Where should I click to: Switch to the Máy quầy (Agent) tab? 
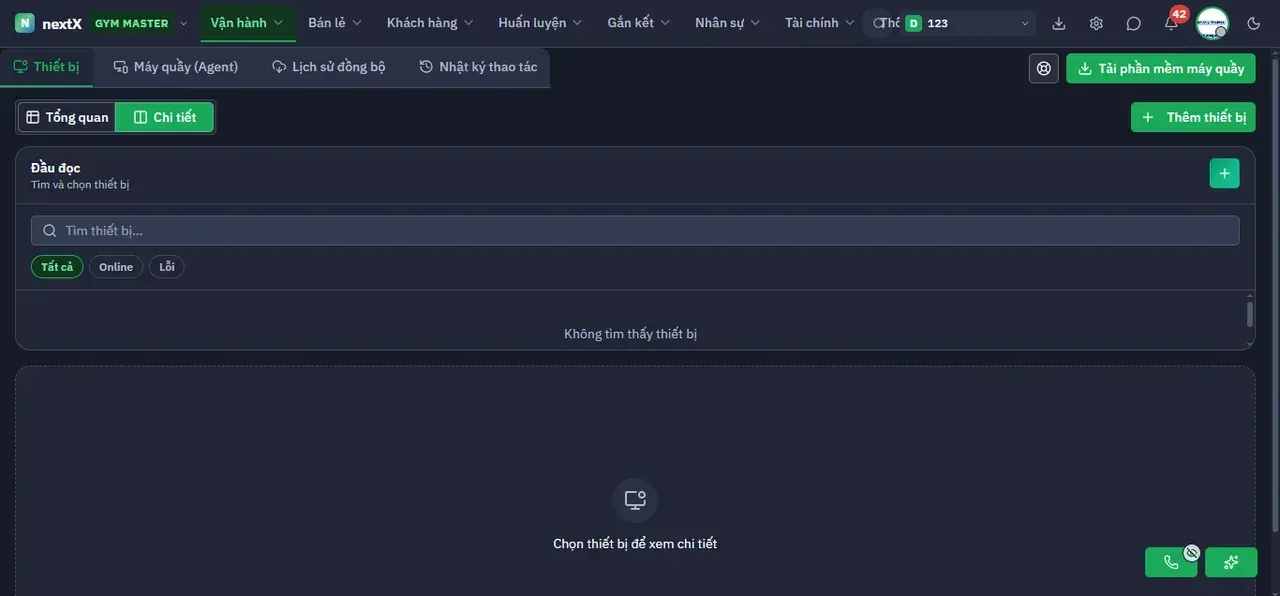click(176, 67)
